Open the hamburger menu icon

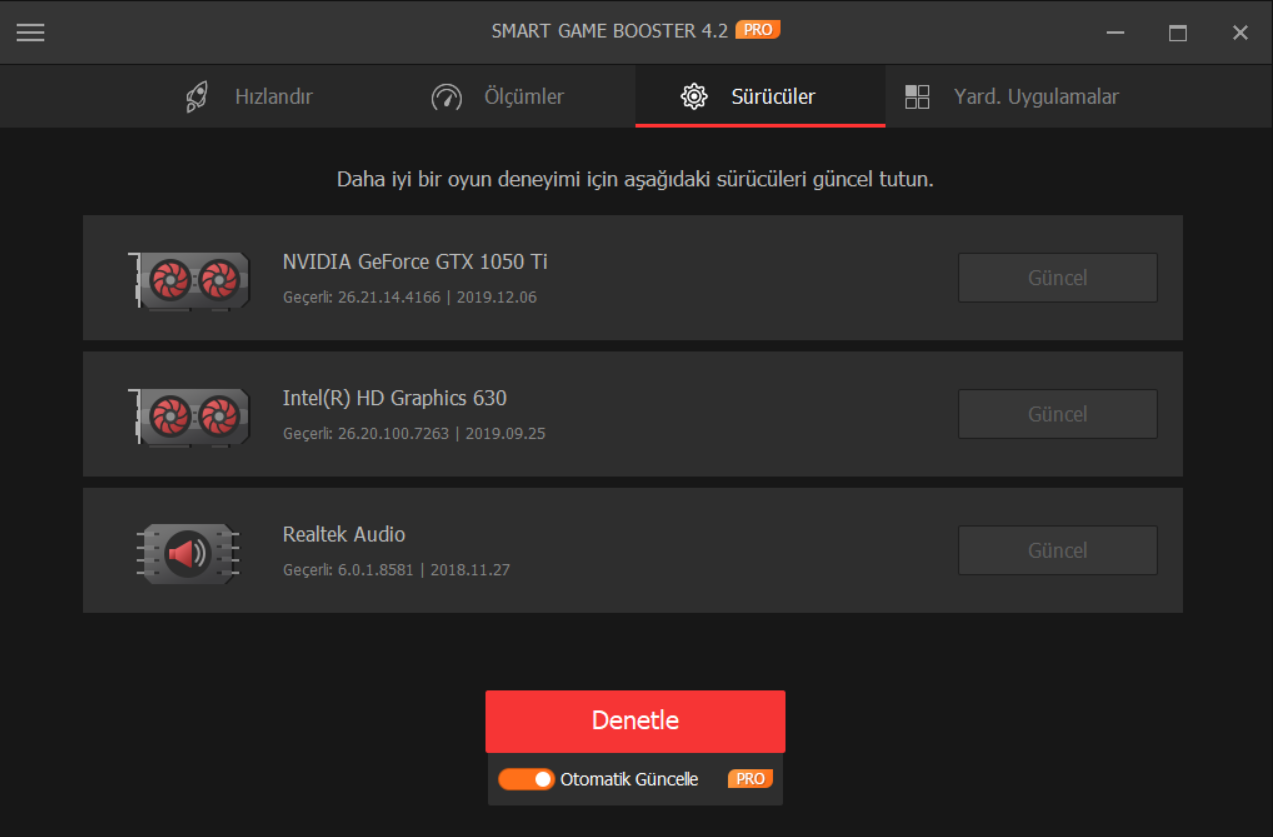[31, 32]
